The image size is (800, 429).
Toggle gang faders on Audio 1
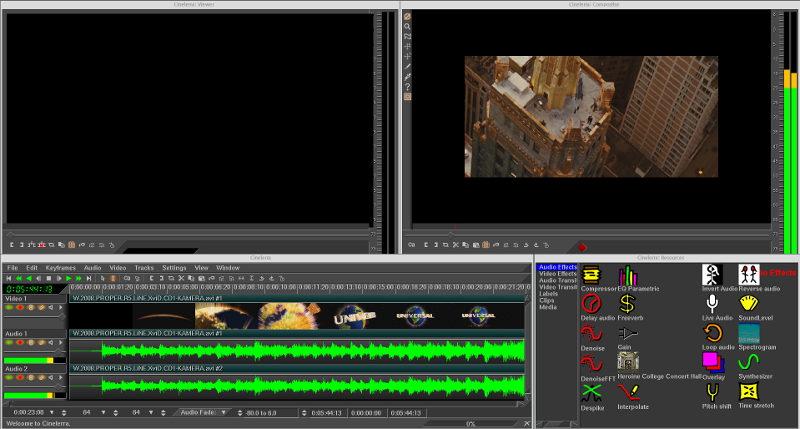[31, 343]
